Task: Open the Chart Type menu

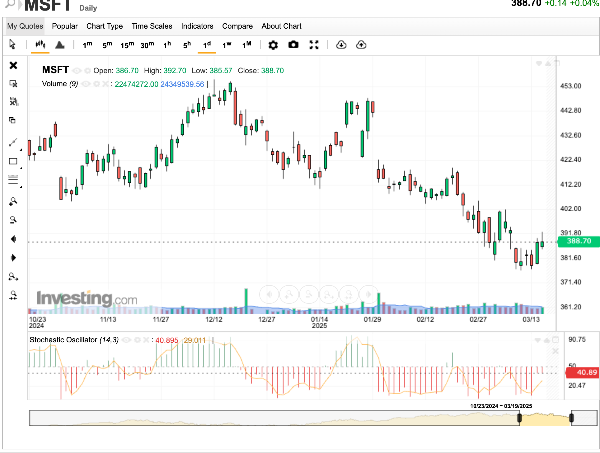Action: [104, 26]
